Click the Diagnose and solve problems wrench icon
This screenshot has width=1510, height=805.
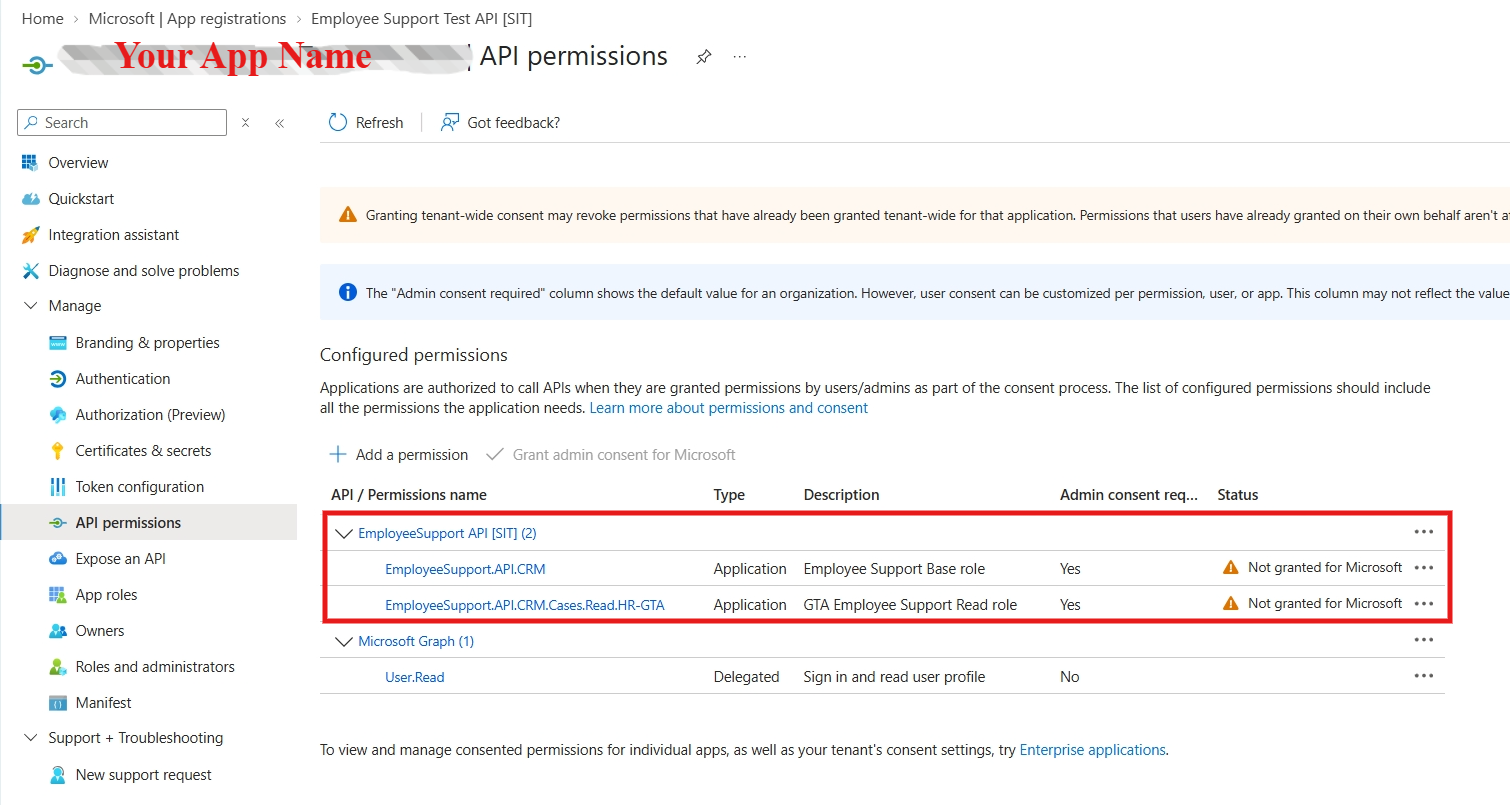click(x=30, y=271)
